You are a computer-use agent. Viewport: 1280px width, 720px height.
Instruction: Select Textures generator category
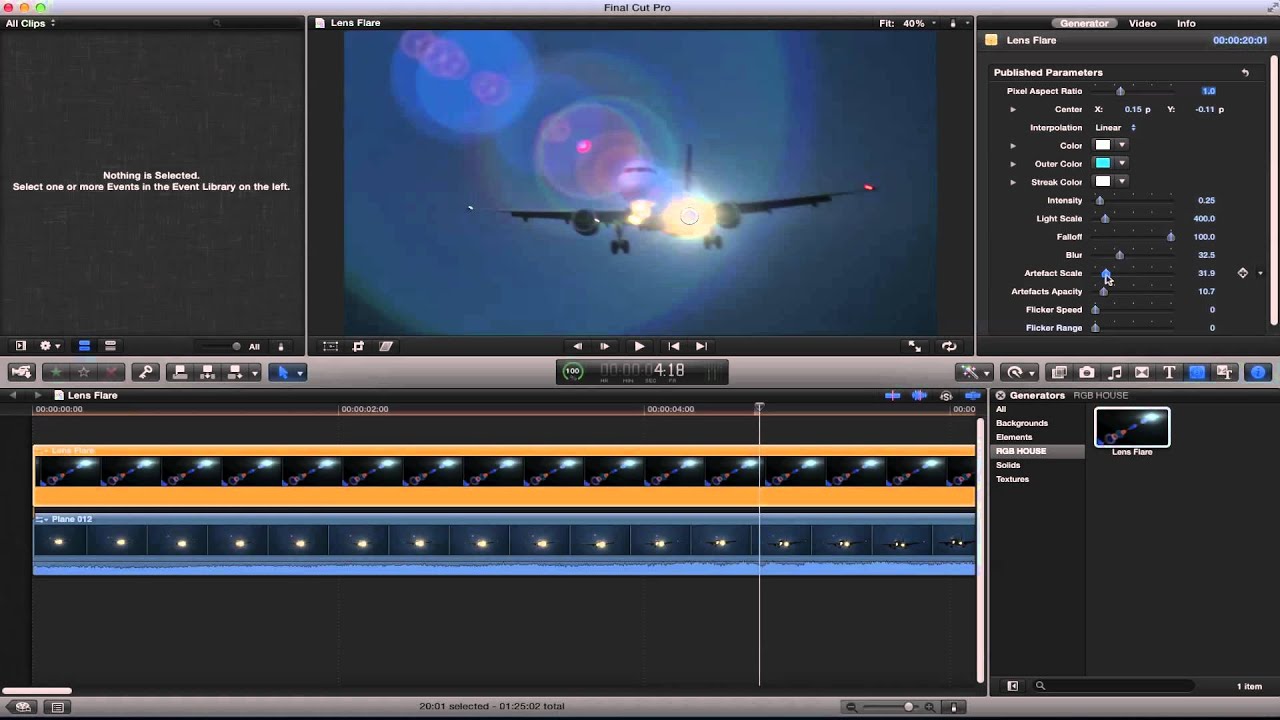click(1012, 479)
